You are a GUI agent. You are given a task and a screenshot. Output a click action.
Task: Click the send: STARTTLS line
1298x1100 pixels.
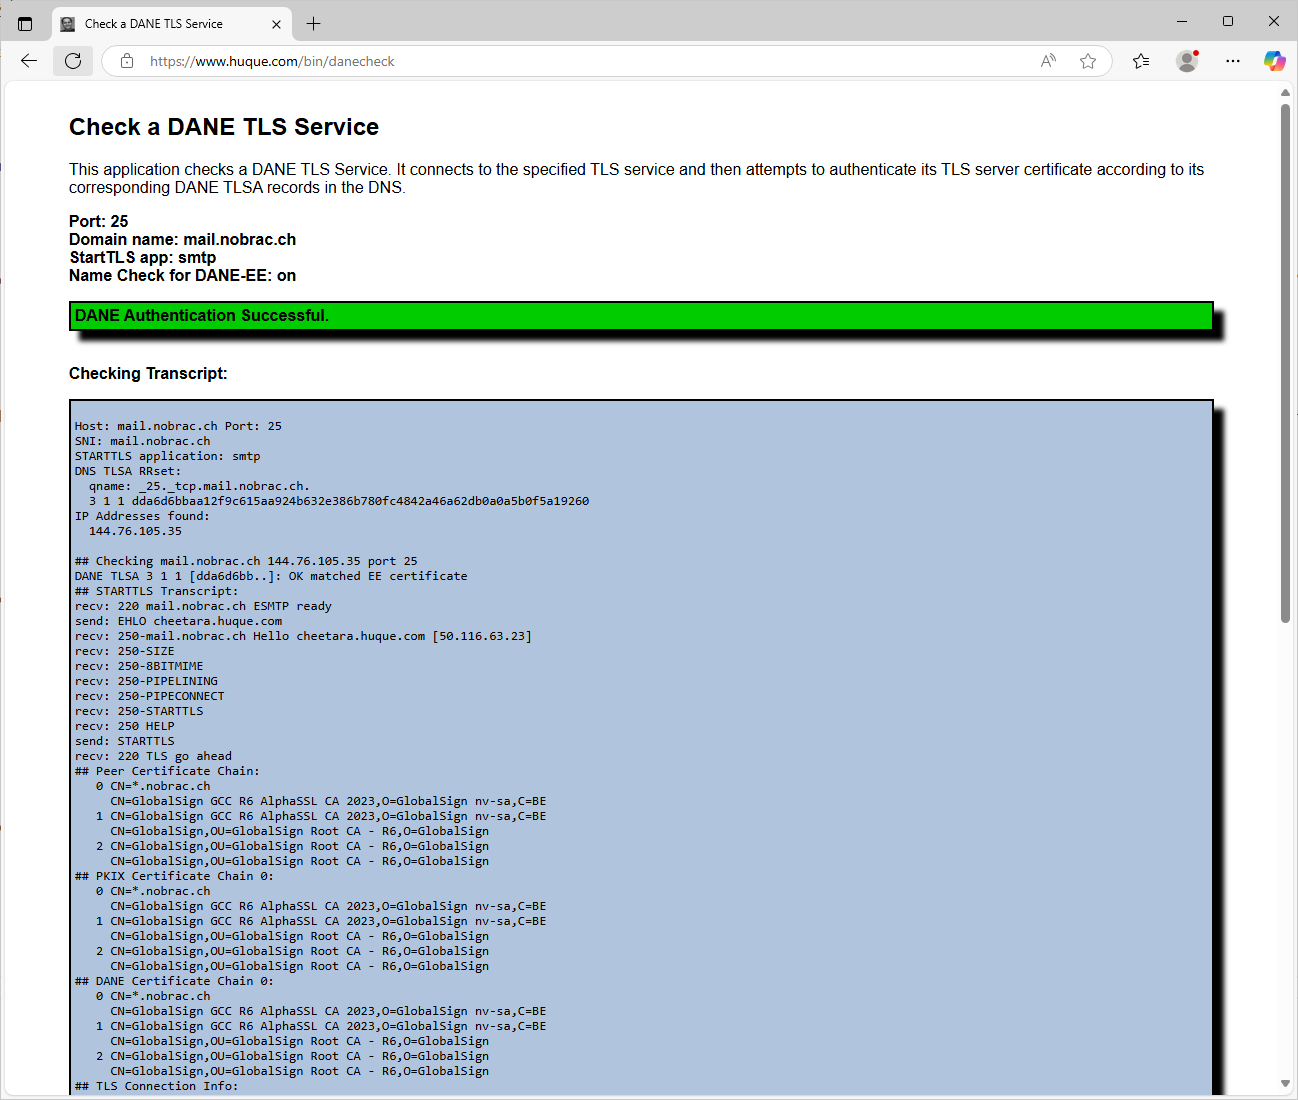(124, 741)
